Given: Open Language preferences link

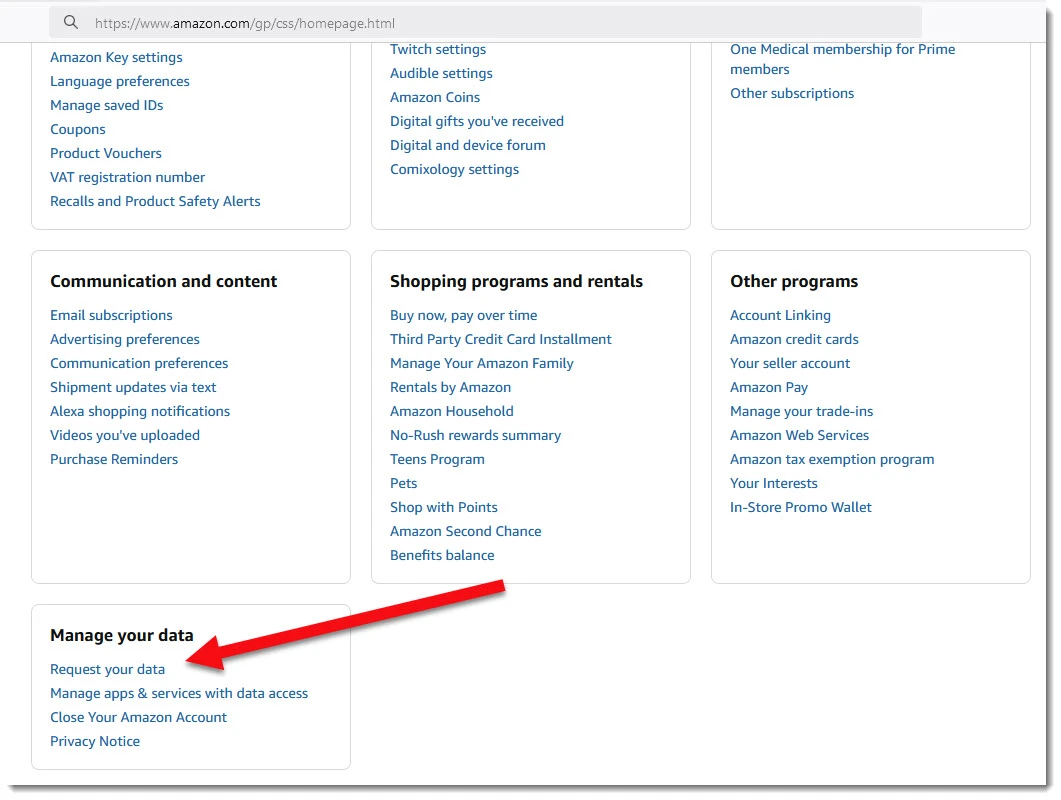Looking at the screenshot, I should coord(120,81).
